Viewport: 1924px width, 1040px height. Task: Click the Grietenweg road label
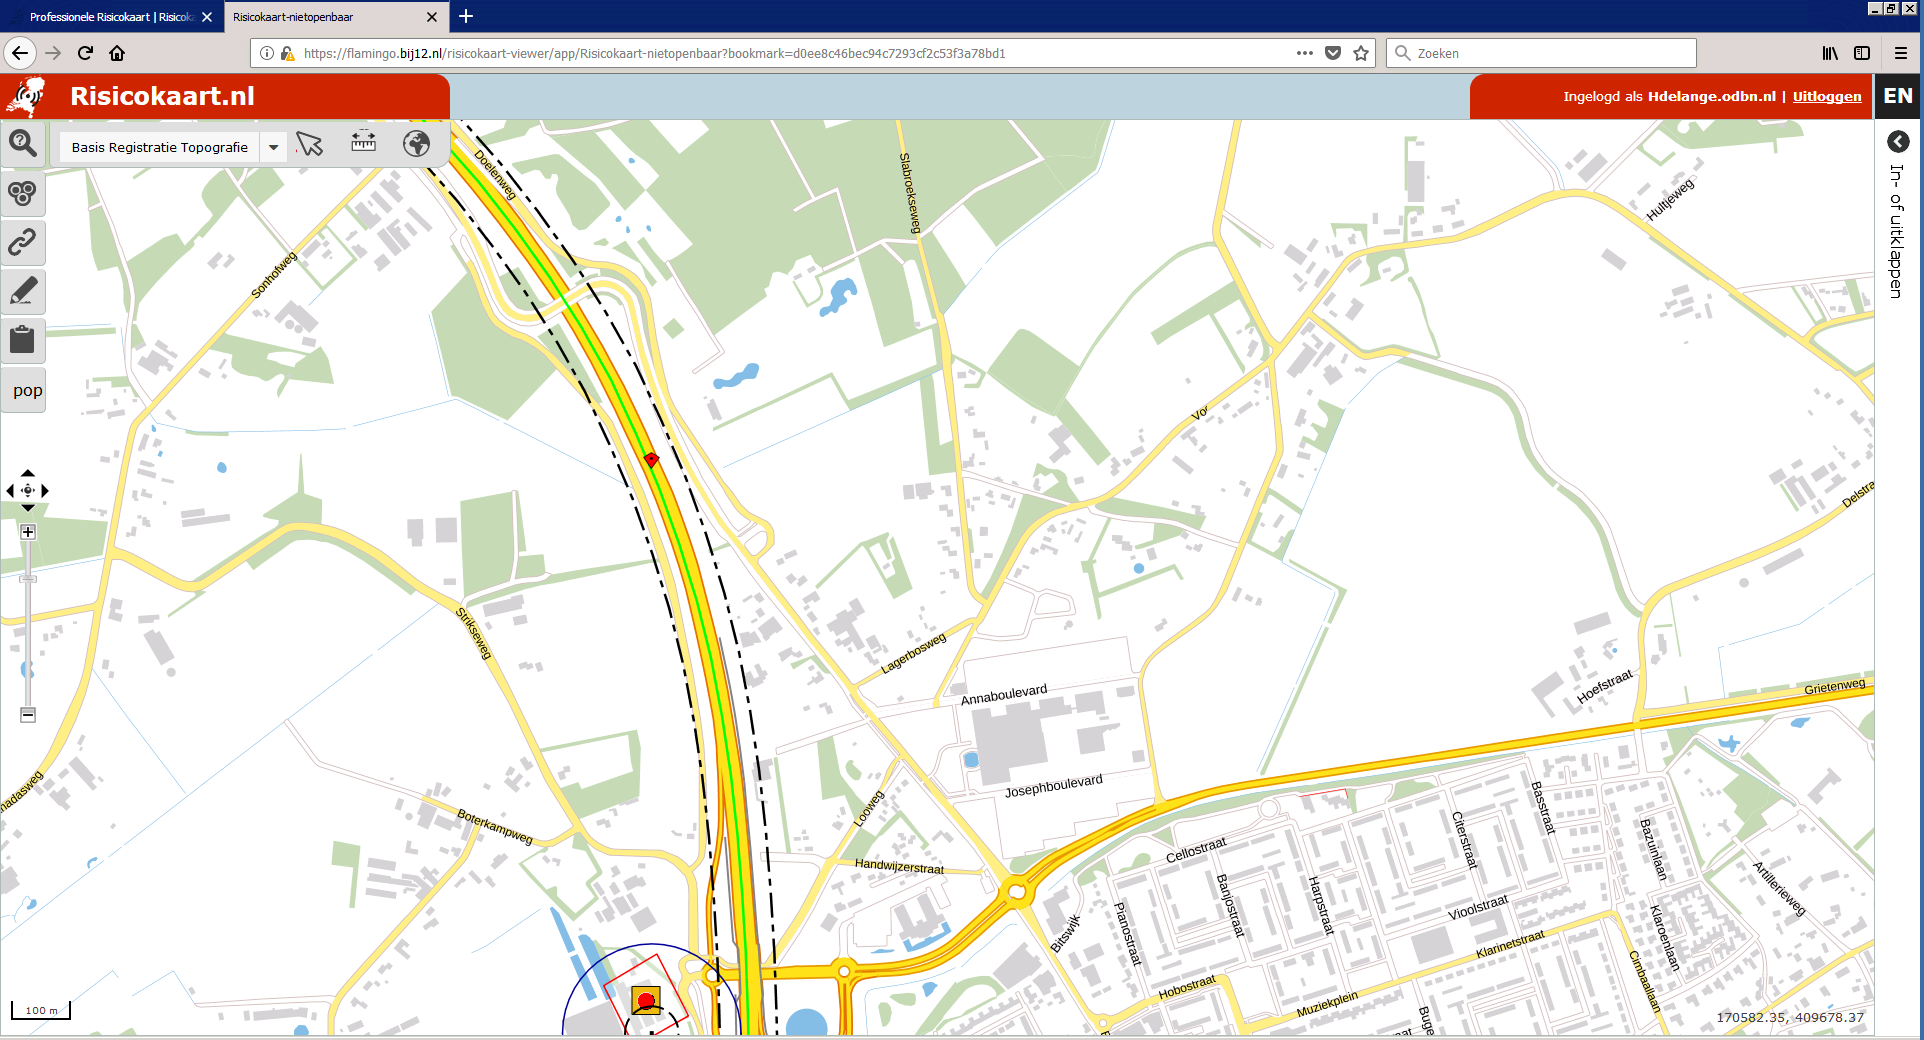click(x=1834, y=686)
